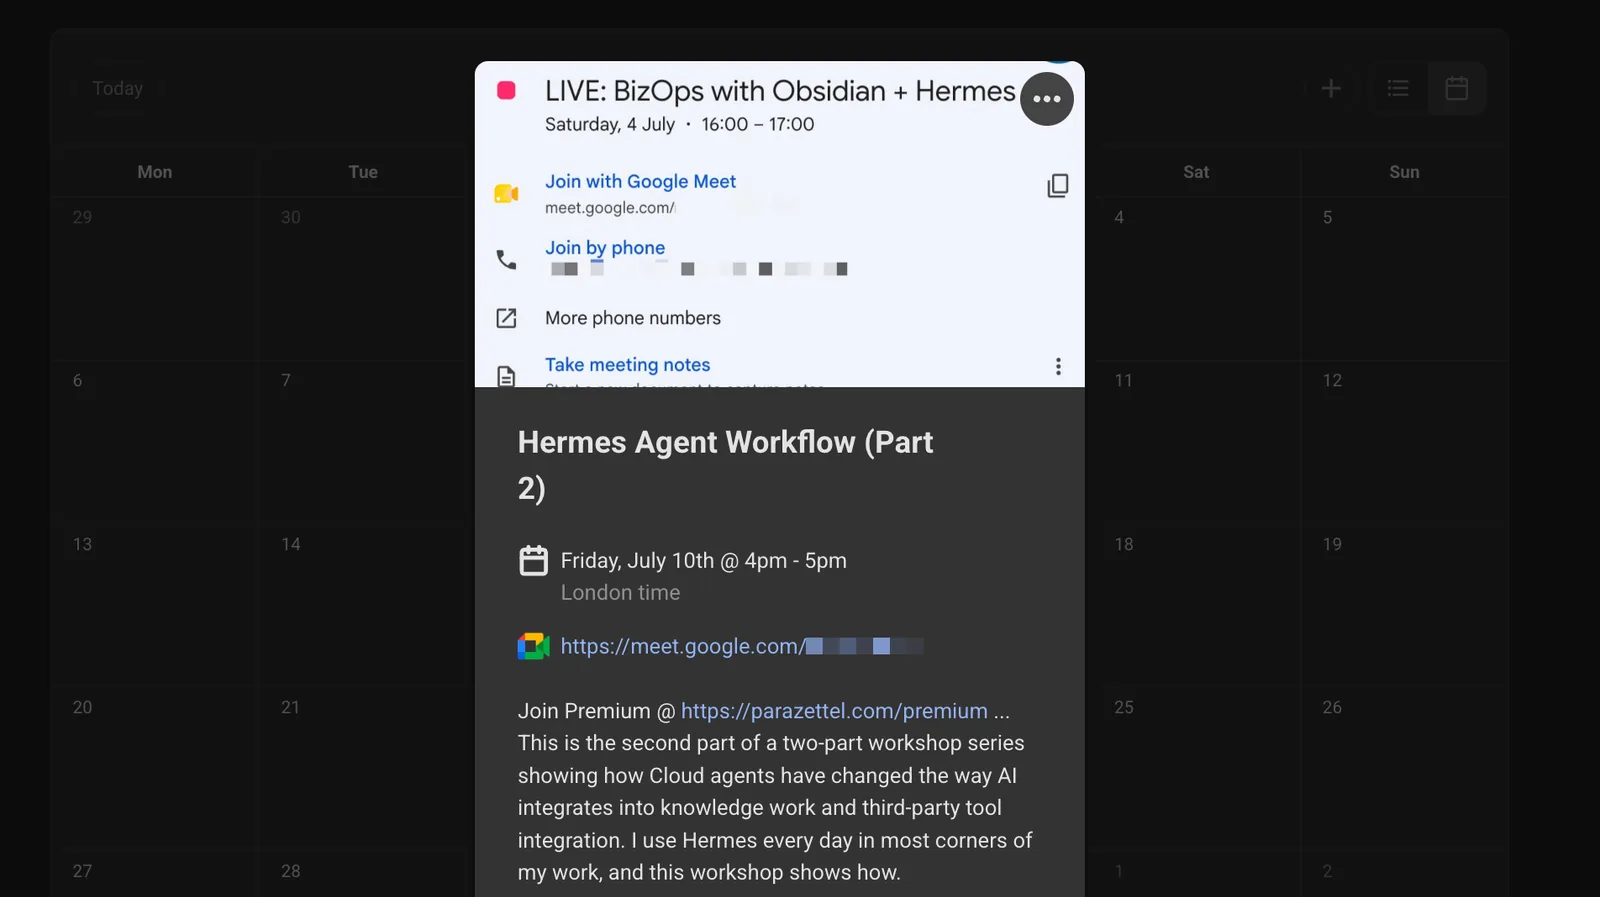Click the yellow Google Meet camera icon
Image resolution: width=1600 pixels, height=897 pixels.
point(507,193)
